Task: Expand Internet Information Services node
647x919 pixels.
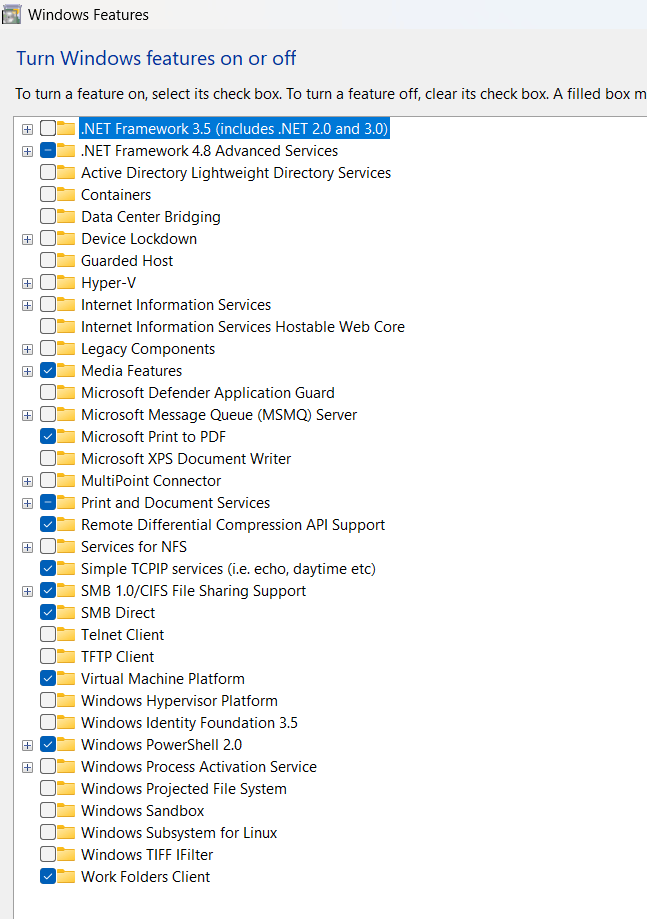Action: click(27, 305)
